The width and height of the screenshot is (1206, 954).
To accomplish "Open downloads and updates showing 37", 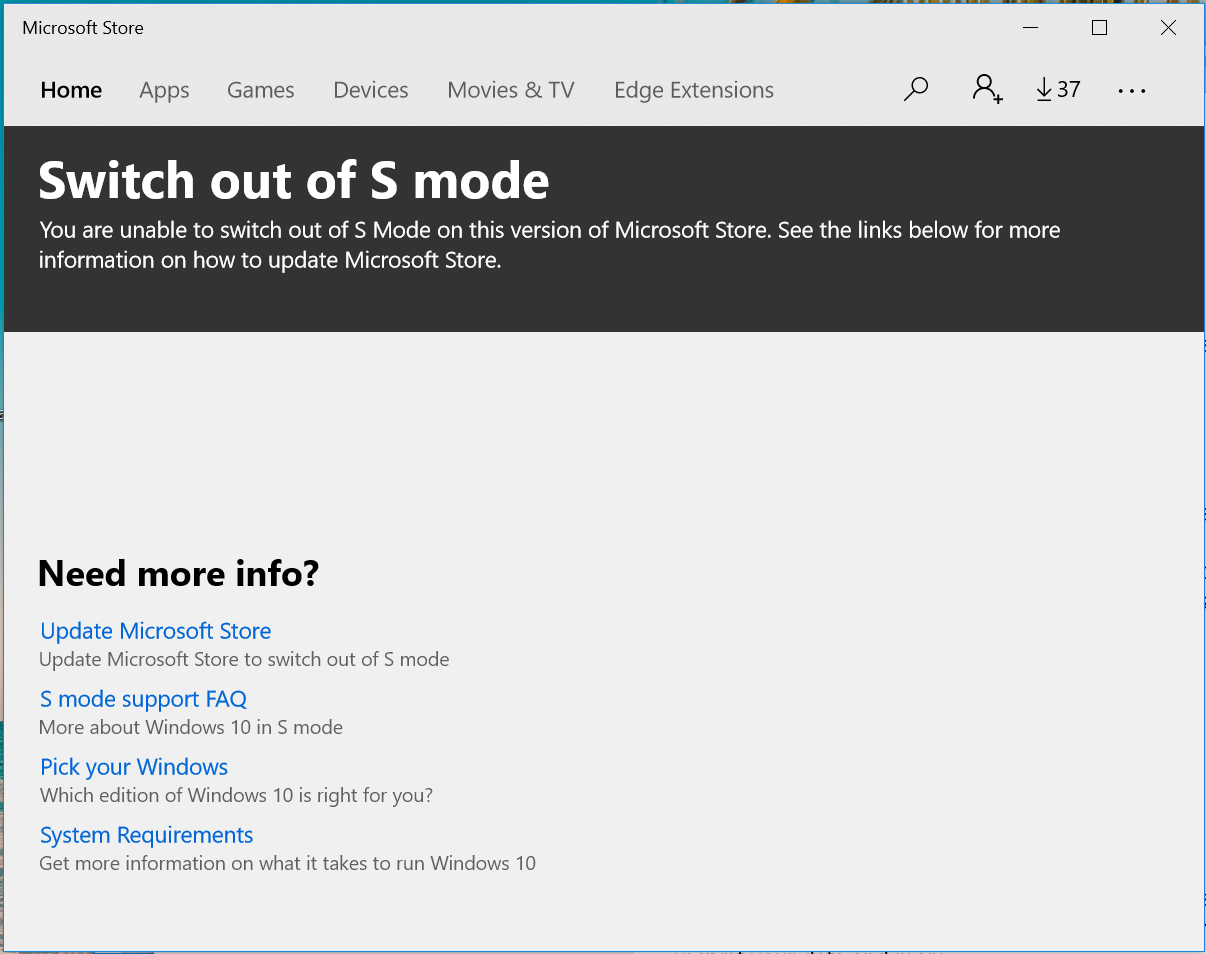I will click(x=1058, y=90).
